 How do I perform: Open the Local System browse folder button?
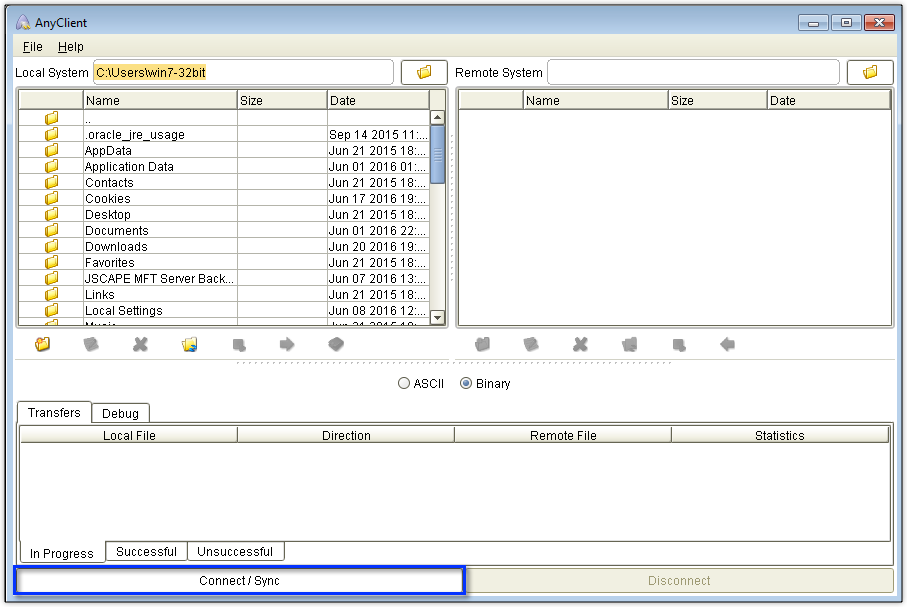424,72
